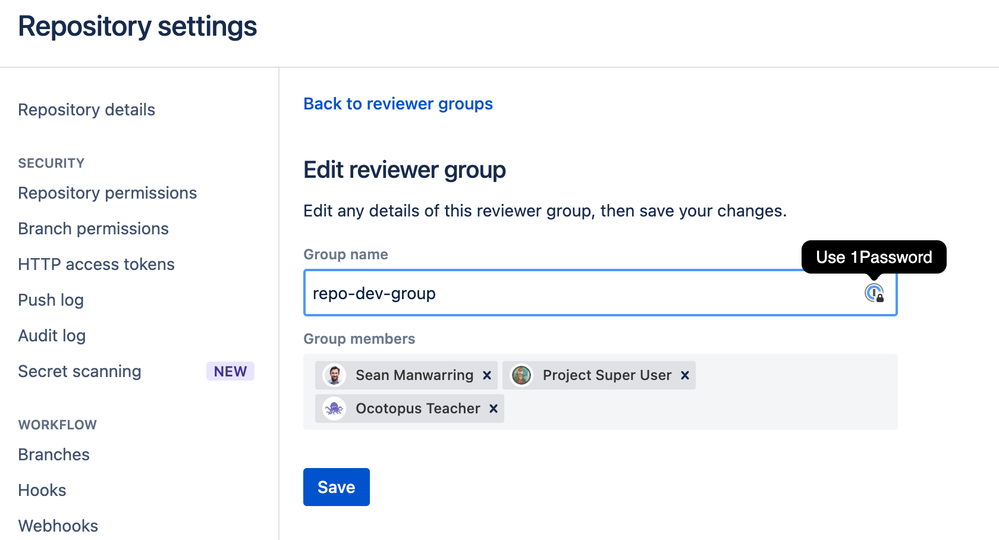Click Project Super User's avatar

click(x=522, y=376)
